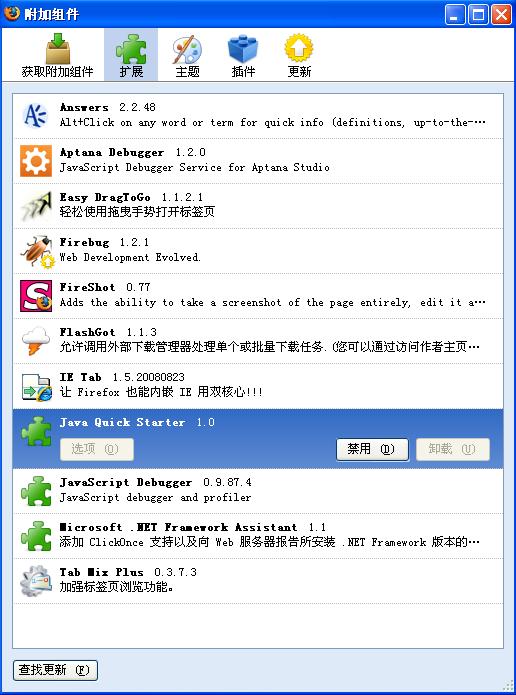Select the FireShot extension icon
The height and width of the screenshot is (695, 516).
(36, 296)
